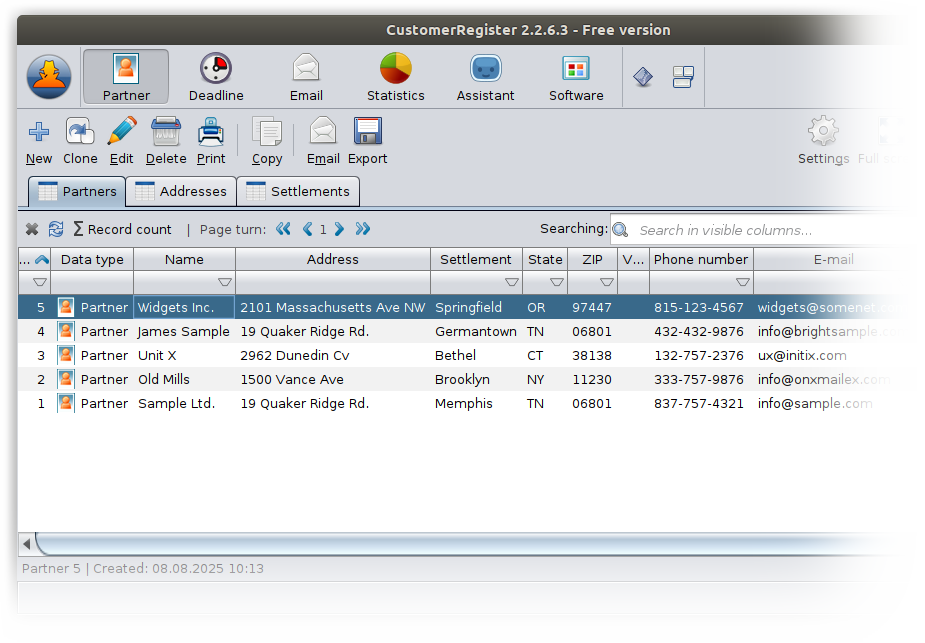Screen dimensions: 925x643
Task: Go to the previous page
Action: point(307,229)
